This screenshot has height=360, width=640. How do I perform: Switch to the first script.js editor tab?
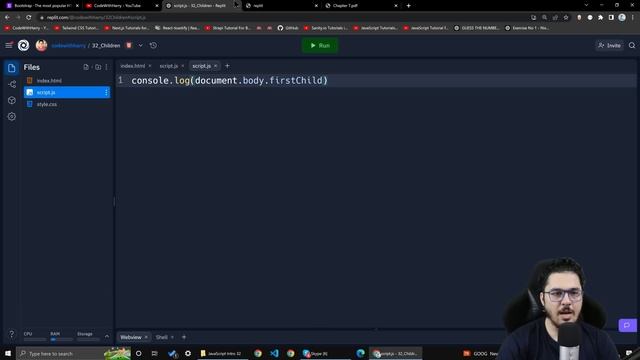169,66
